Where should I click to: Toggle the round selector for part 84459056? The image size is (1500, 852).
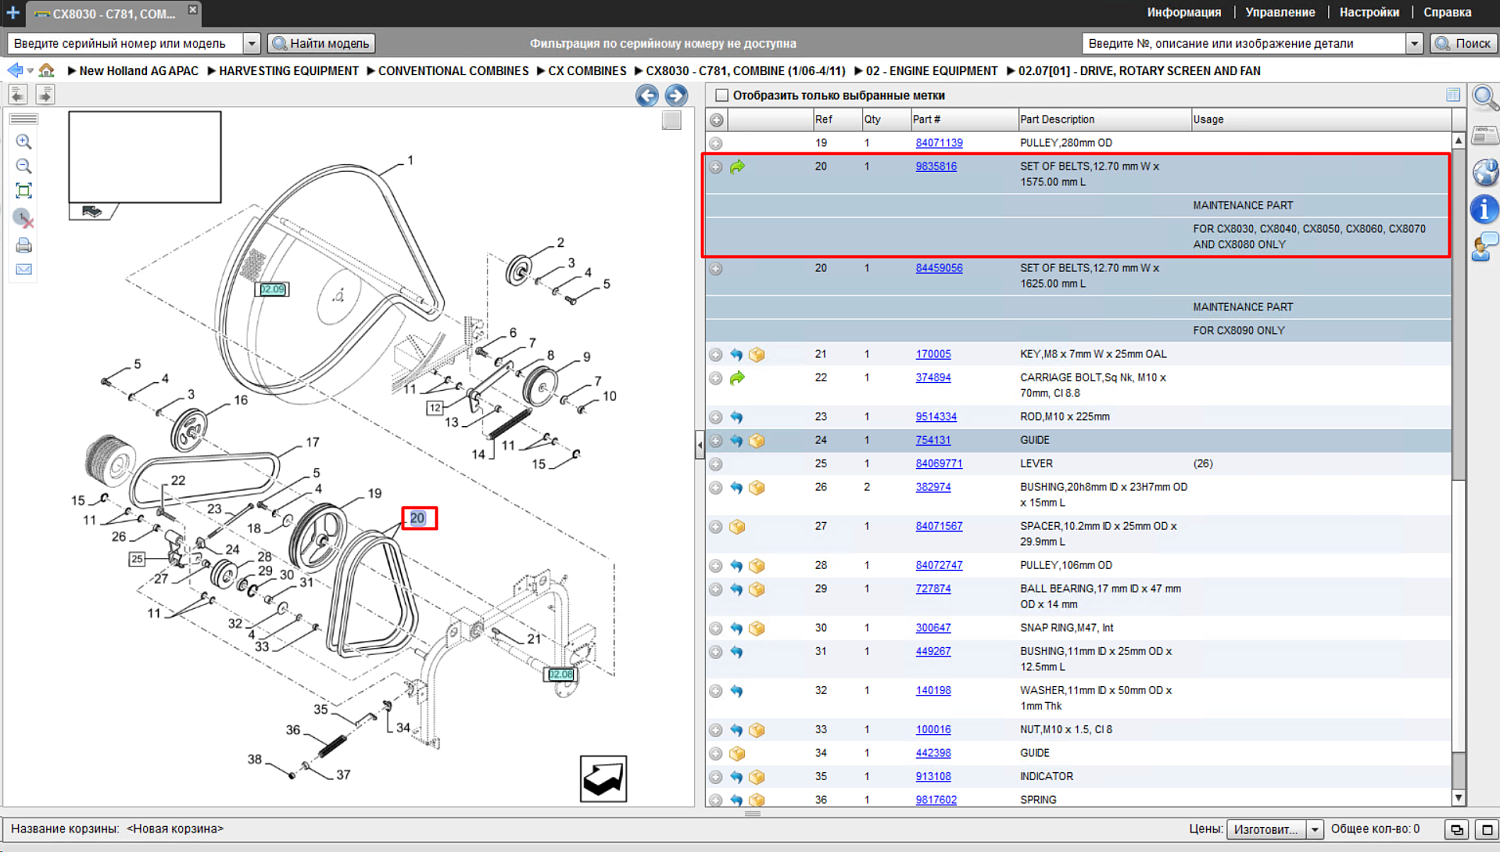[716, 269]
